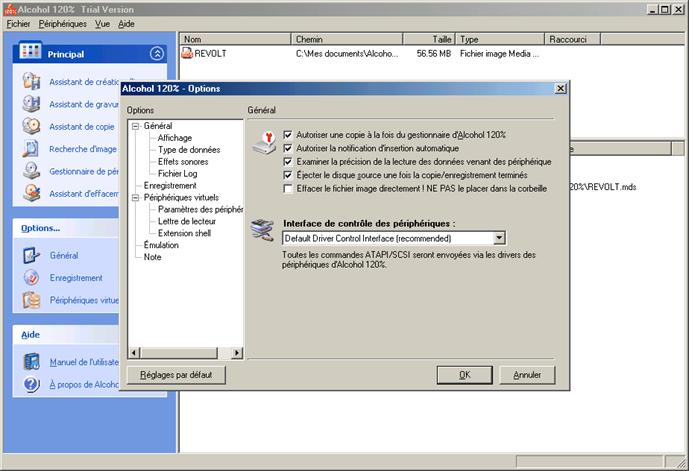The image size is (689, 471).
Task: Click tree scrollbar right arrow
Action: click(x=237, y=352)
